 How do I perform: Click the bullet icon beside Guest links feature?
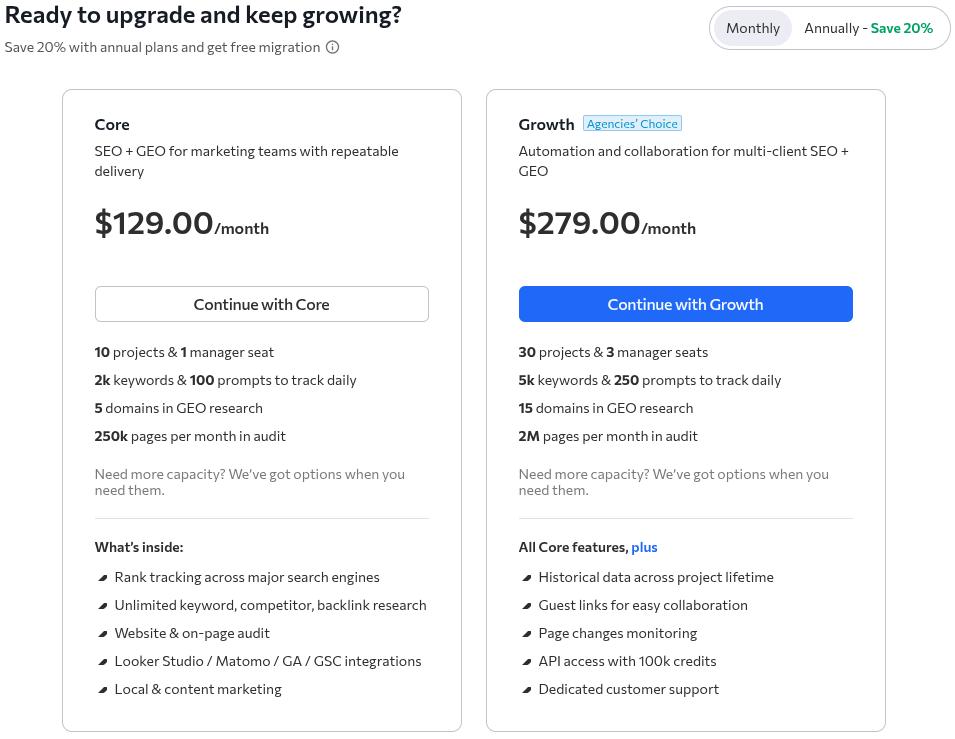click(526, 605)
